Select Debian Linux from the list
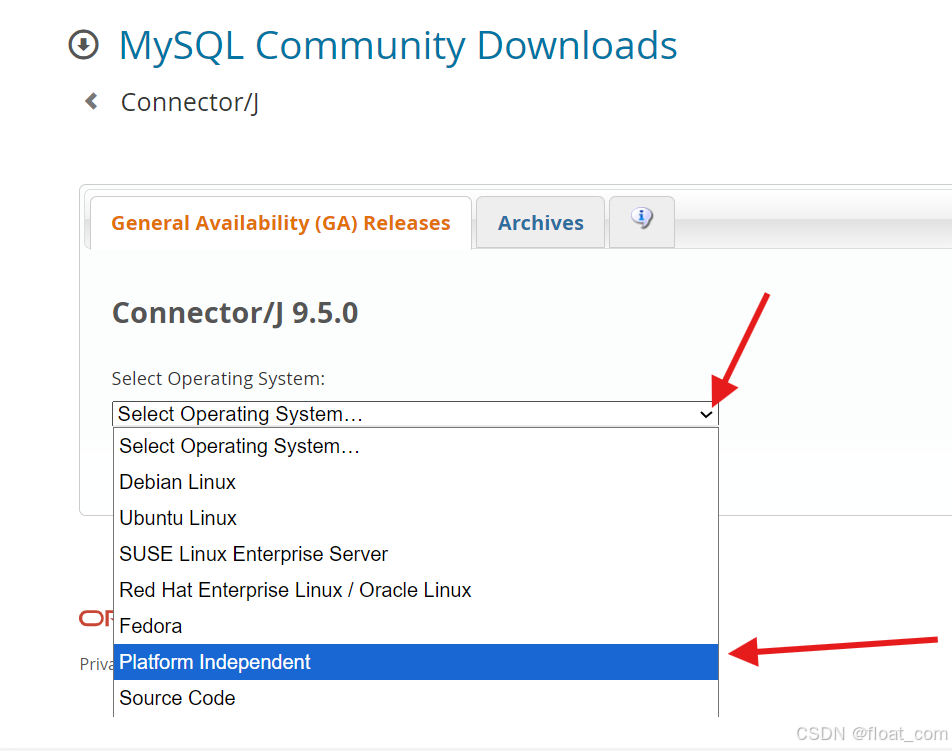The width and height of the screenshot is (952, 751). [x=416, y=482]
